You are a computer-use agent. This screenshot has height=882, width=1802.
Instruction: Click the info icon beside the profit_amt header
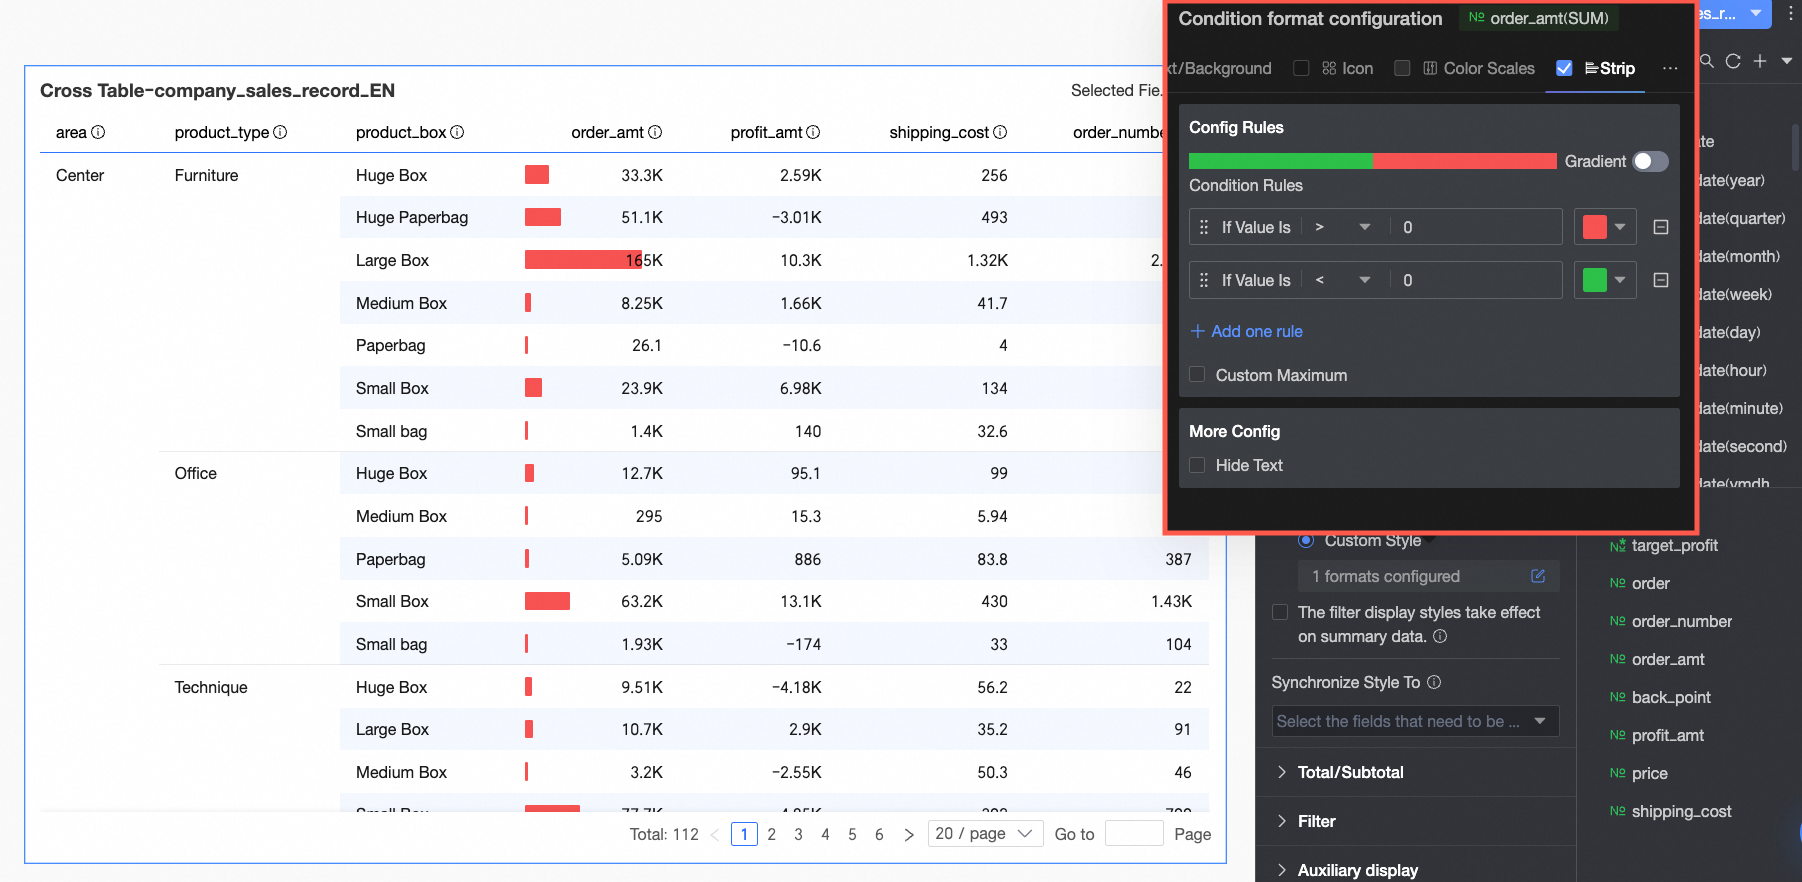[x=813, y=132]
